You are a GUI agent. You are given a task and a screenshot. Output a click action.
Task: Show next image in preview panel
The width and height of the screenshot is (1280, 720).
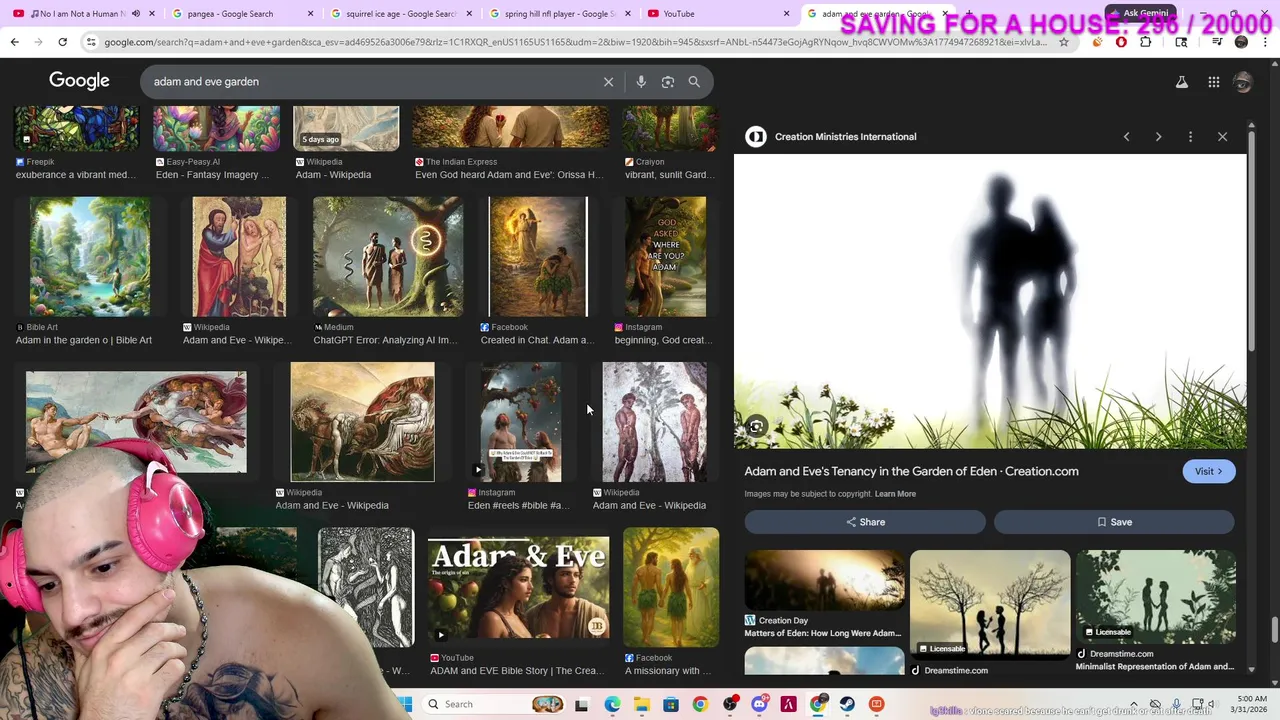pyautogui.click(x=1158, y=137)
